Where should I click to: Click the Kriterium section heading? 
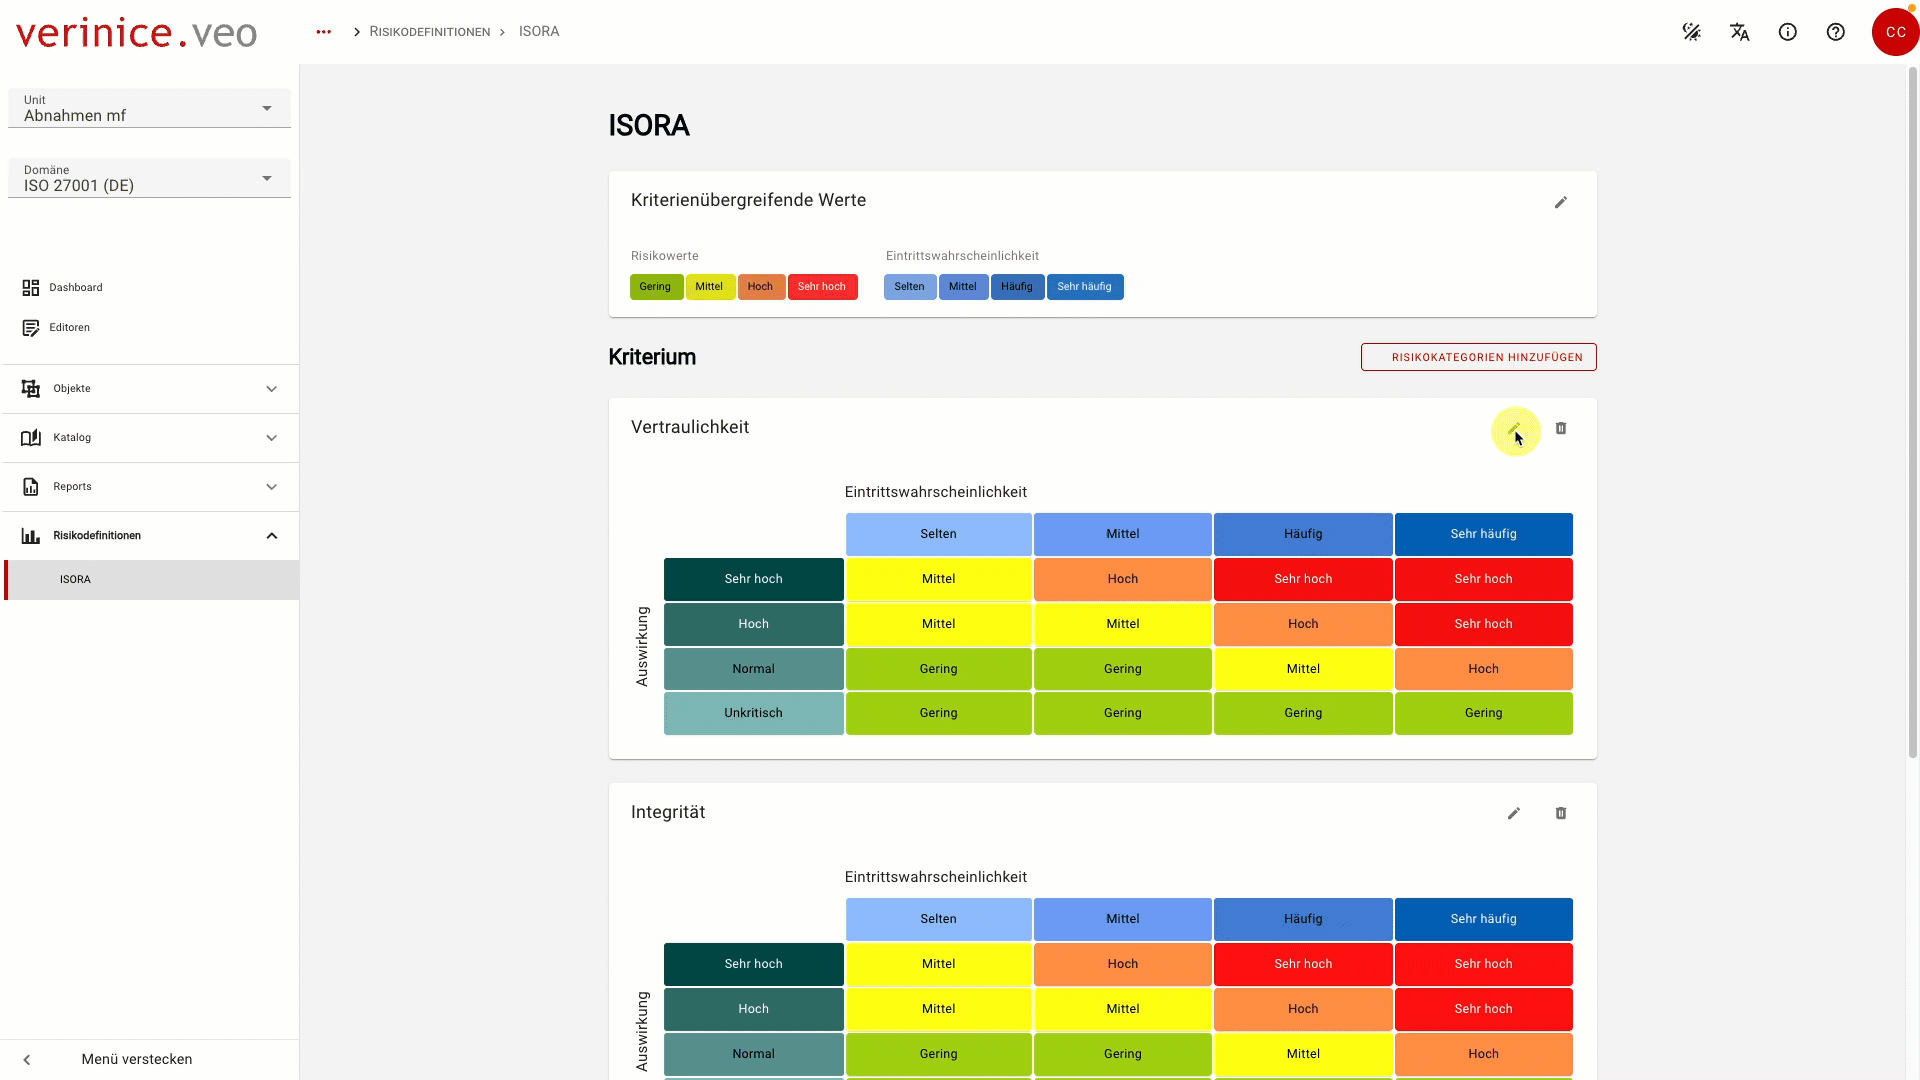(652, 357)
